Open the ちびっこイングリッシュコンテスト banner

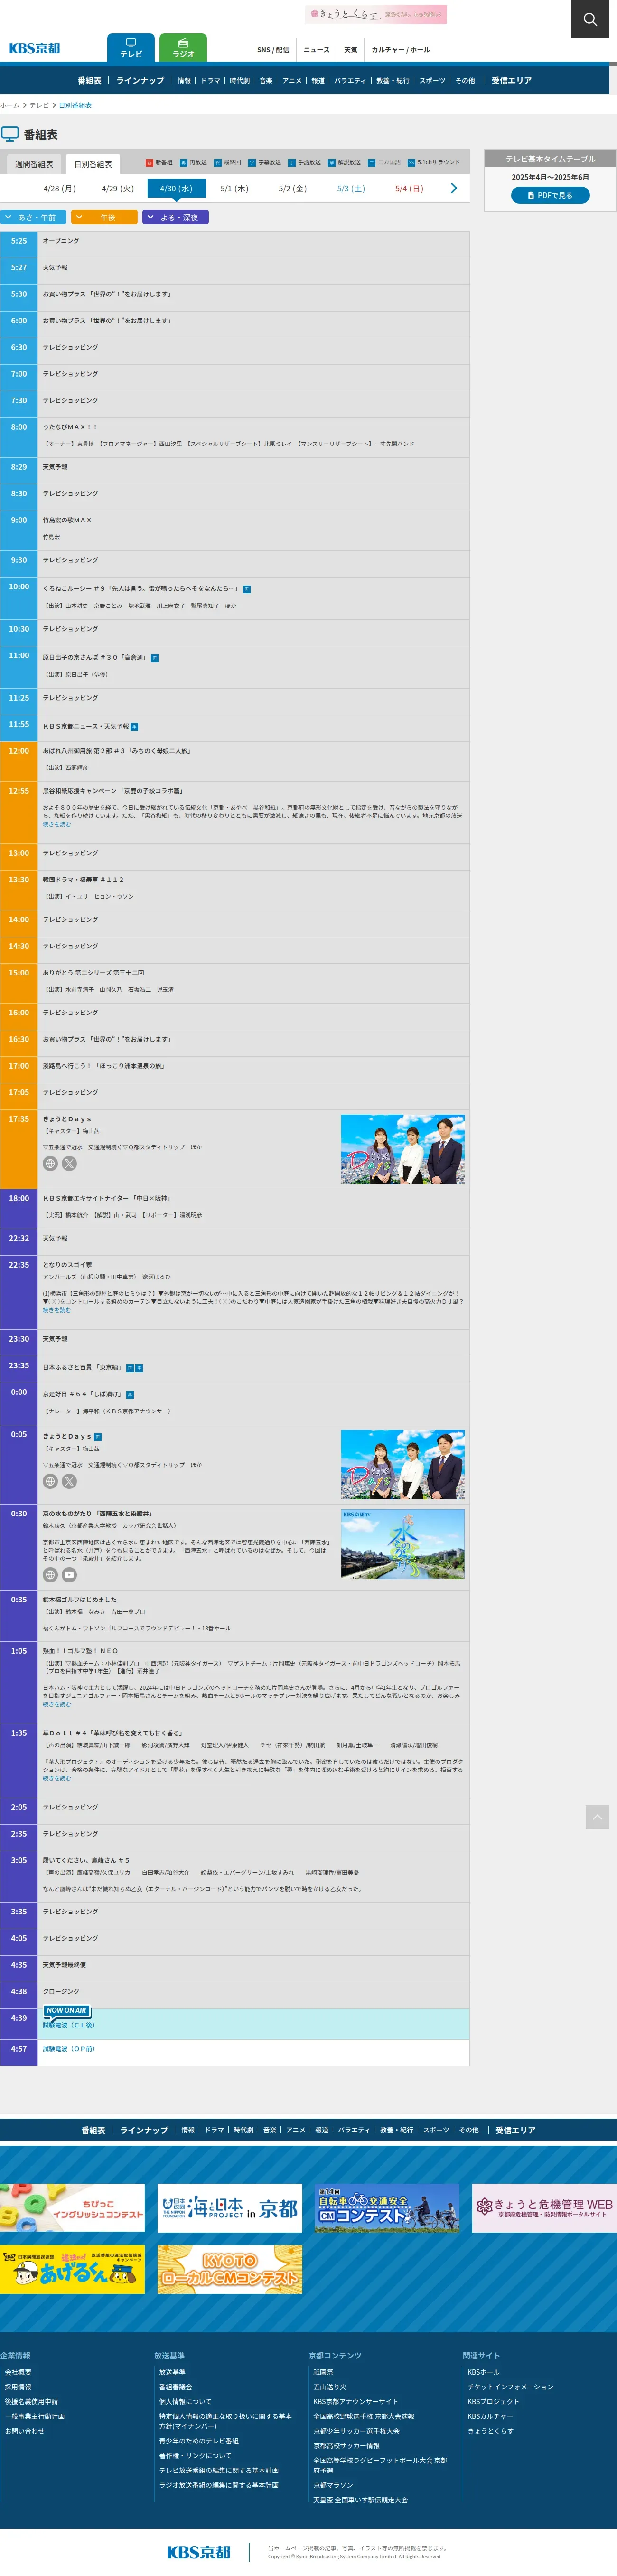(x=72, y=2208)
